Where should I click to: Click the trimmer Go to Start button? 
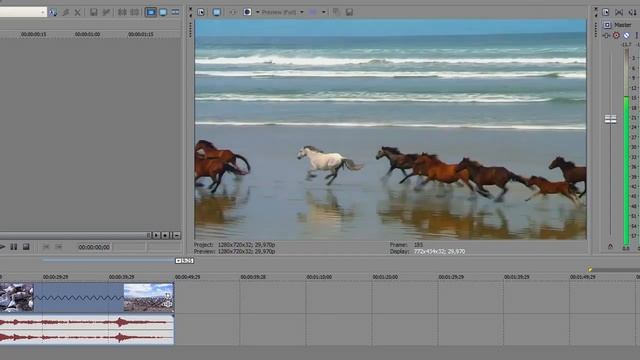click(x=46, y=247)
